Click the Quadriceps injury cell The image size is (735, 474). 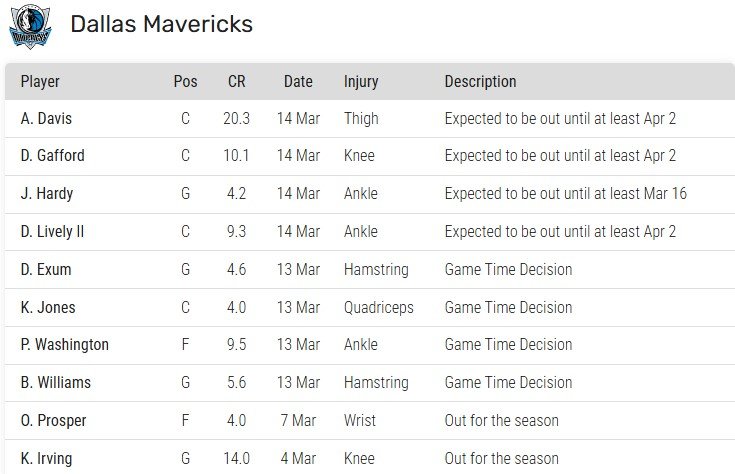click(378, 307)
